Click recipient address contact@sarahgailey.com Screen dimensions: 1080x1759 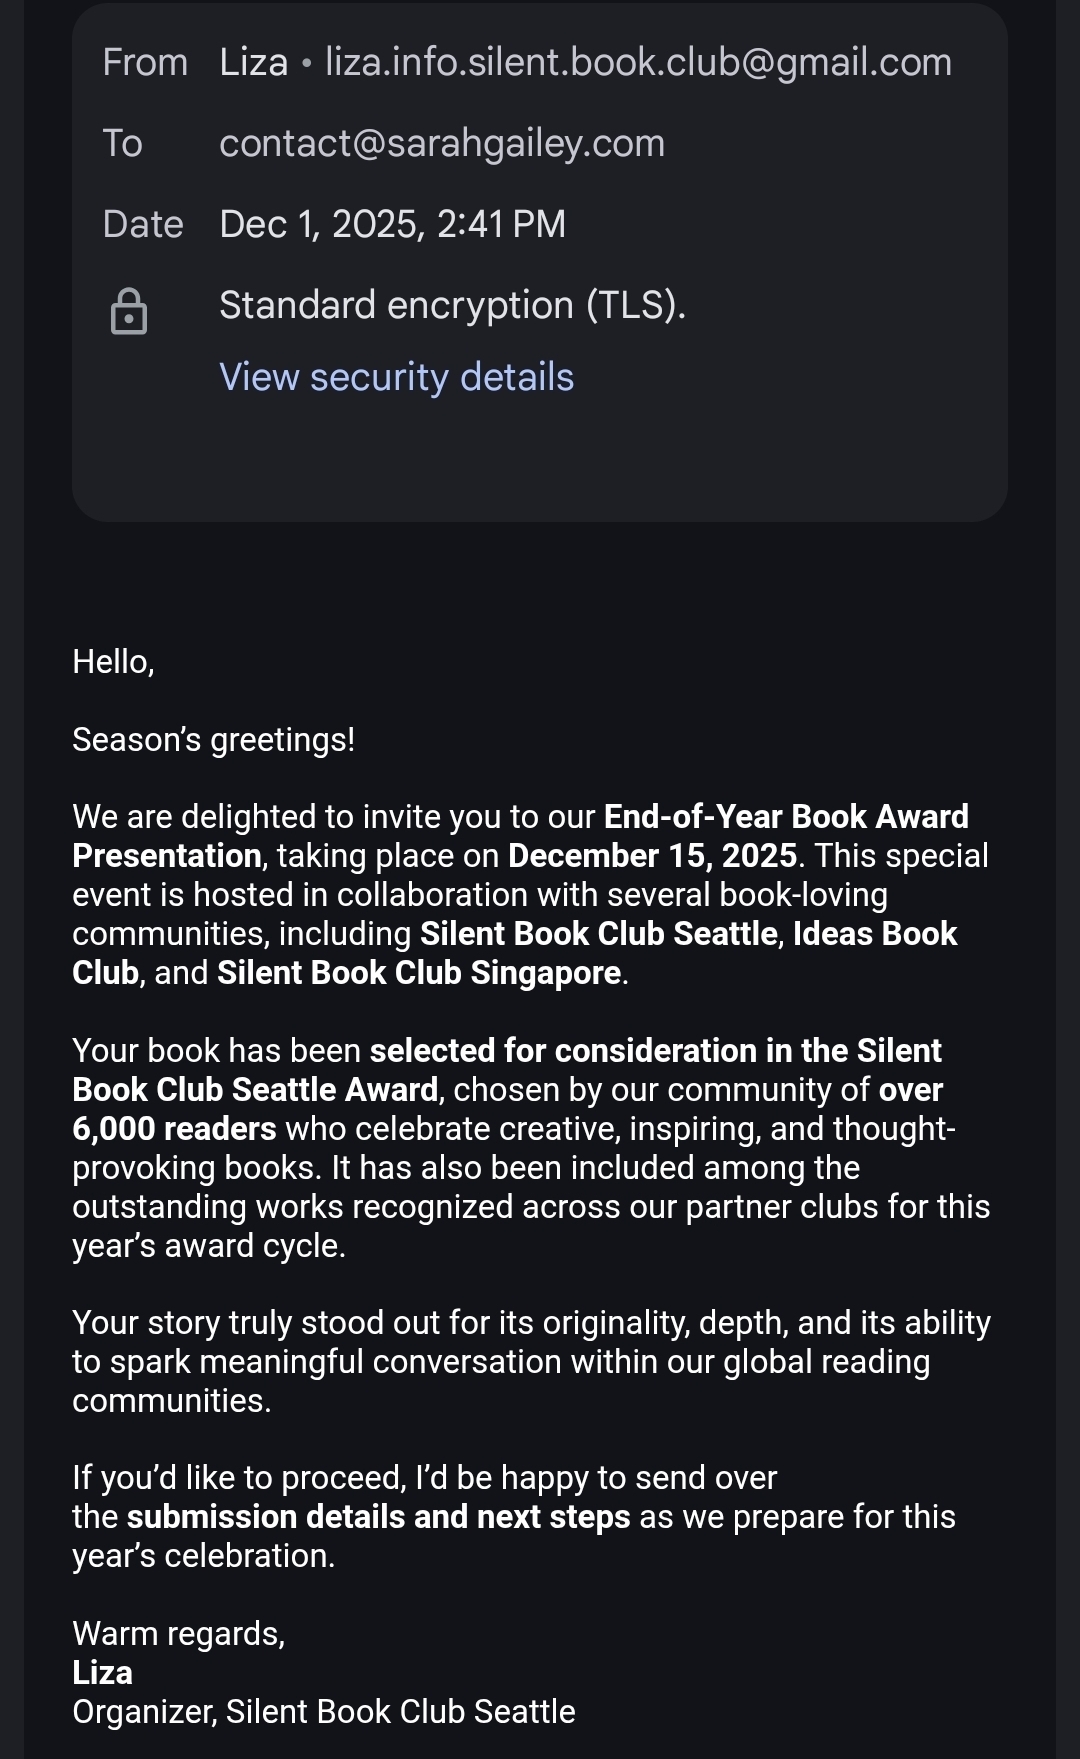[x=441, y=143]
